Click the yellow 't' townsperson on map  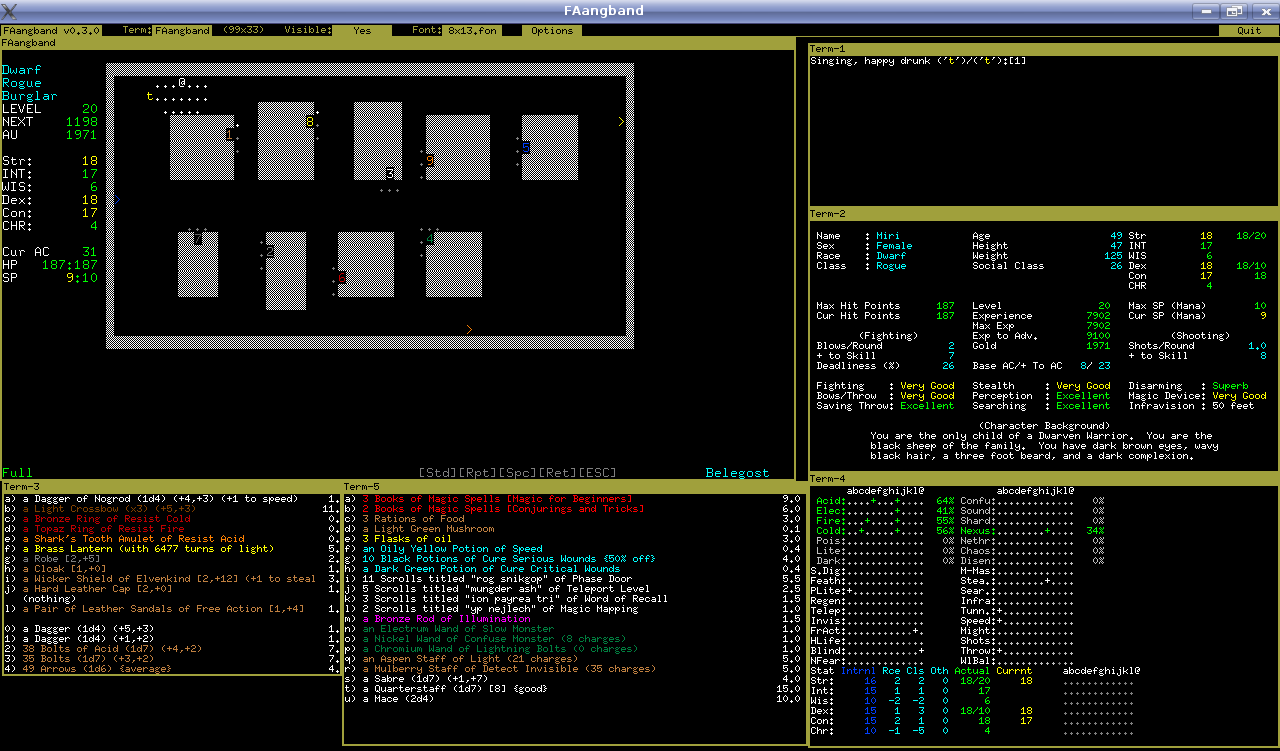[150, 97]
